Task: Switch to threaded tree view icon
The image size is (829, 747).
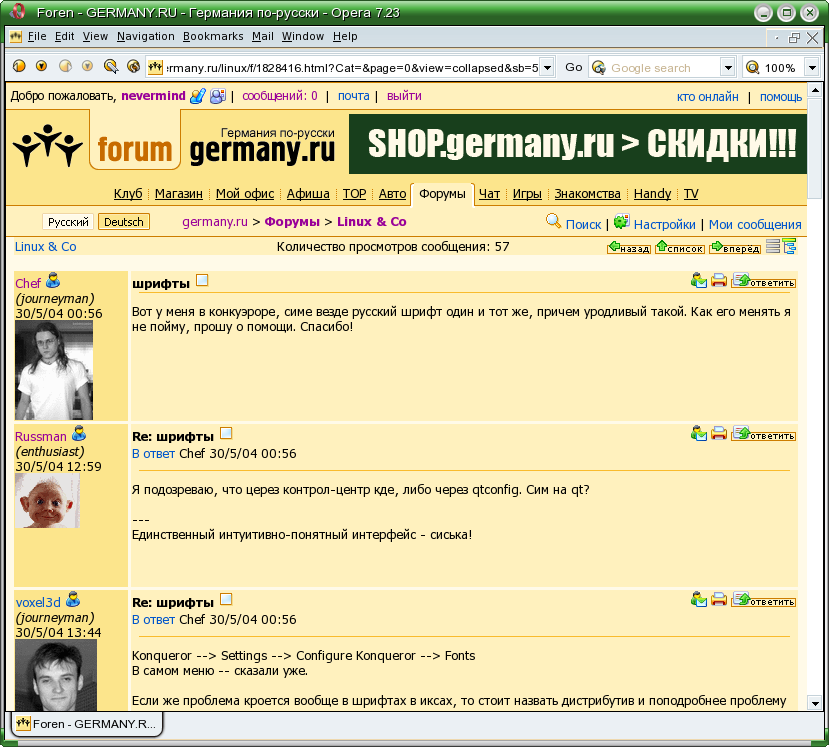Action: pyautogui.click(x=789, y=246)
